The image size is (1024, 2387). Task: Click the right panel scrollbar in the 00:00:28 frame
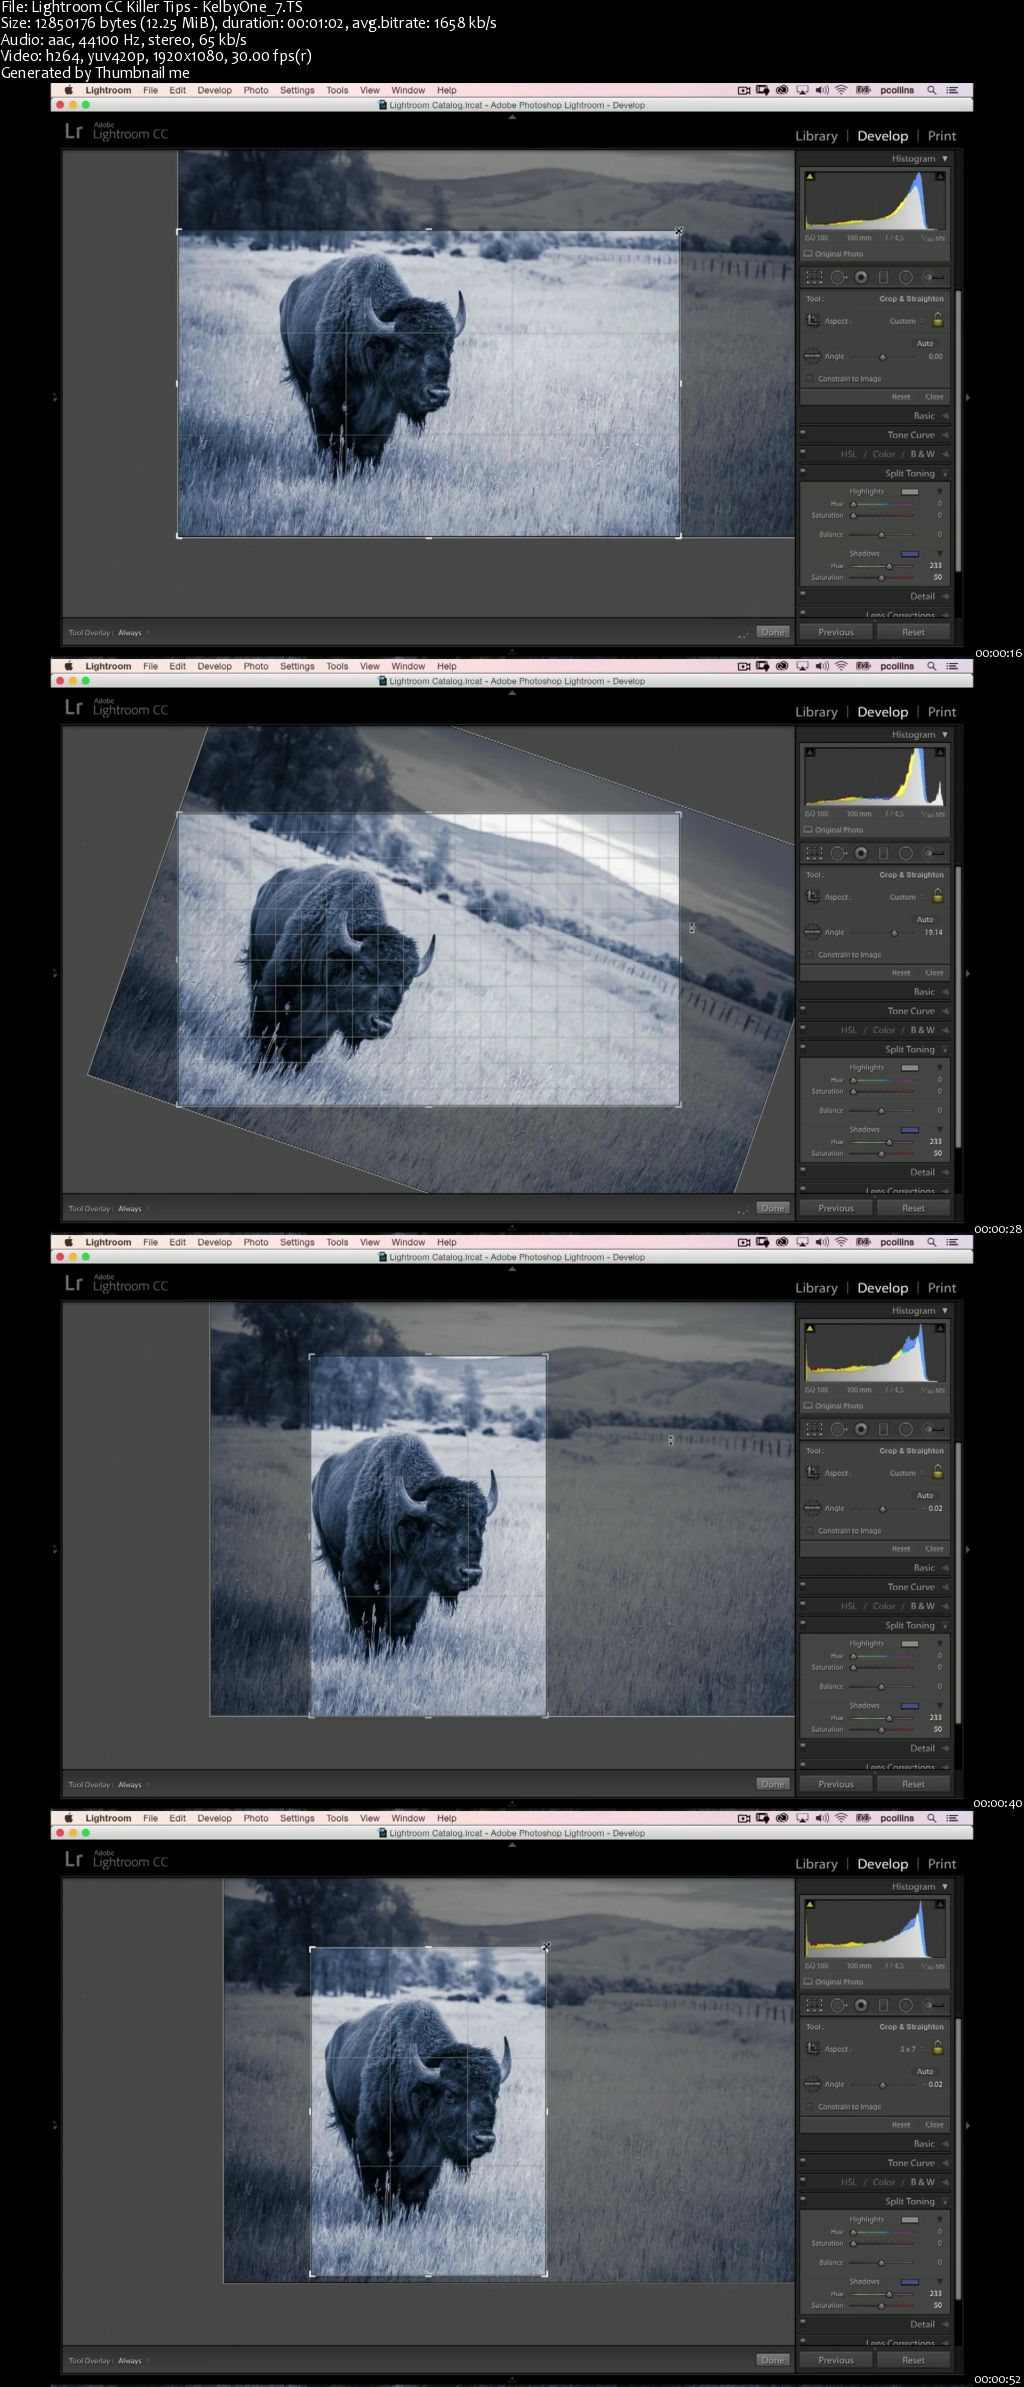[958, 1006]
